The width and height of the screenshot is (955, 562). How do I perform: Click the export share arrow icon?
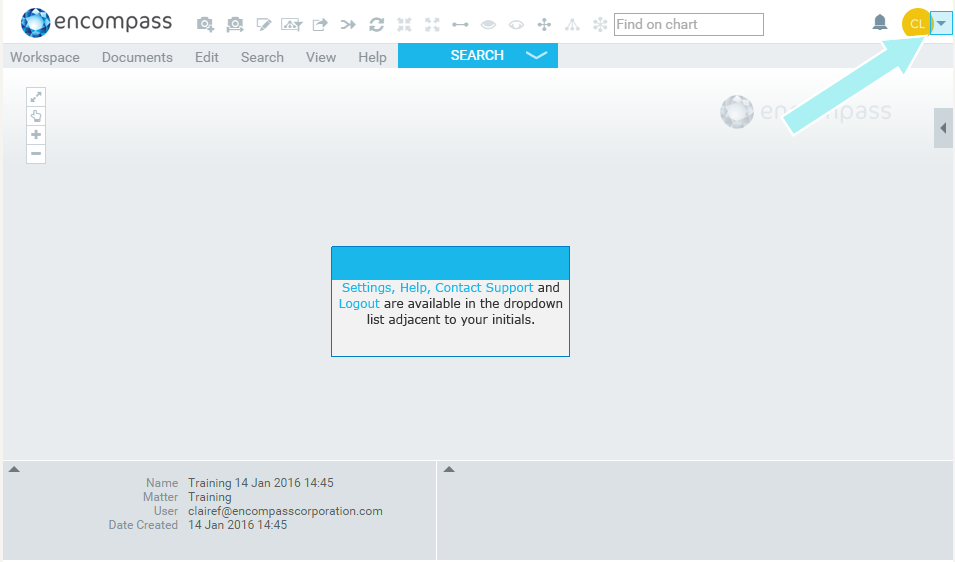[320, 24]
